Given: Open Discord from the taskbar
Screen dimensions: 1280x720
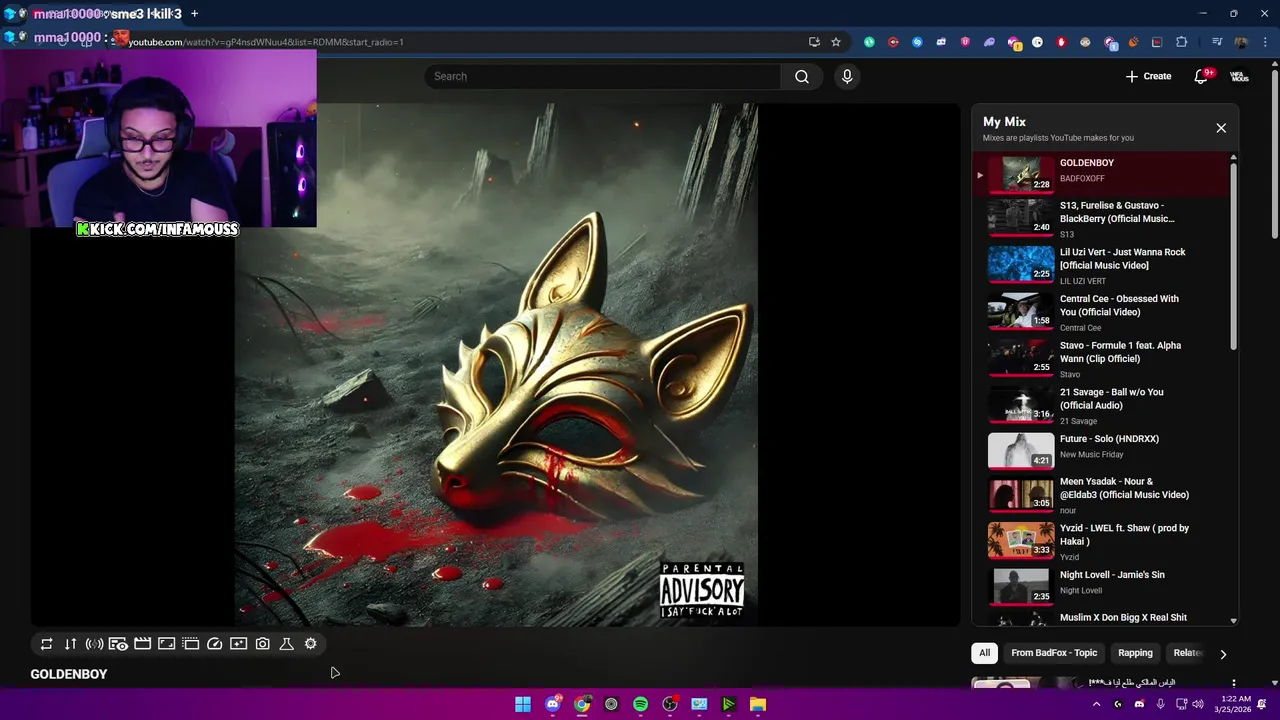Looking at the screenshot, I should pyautogui.click(x=552, y=704).
